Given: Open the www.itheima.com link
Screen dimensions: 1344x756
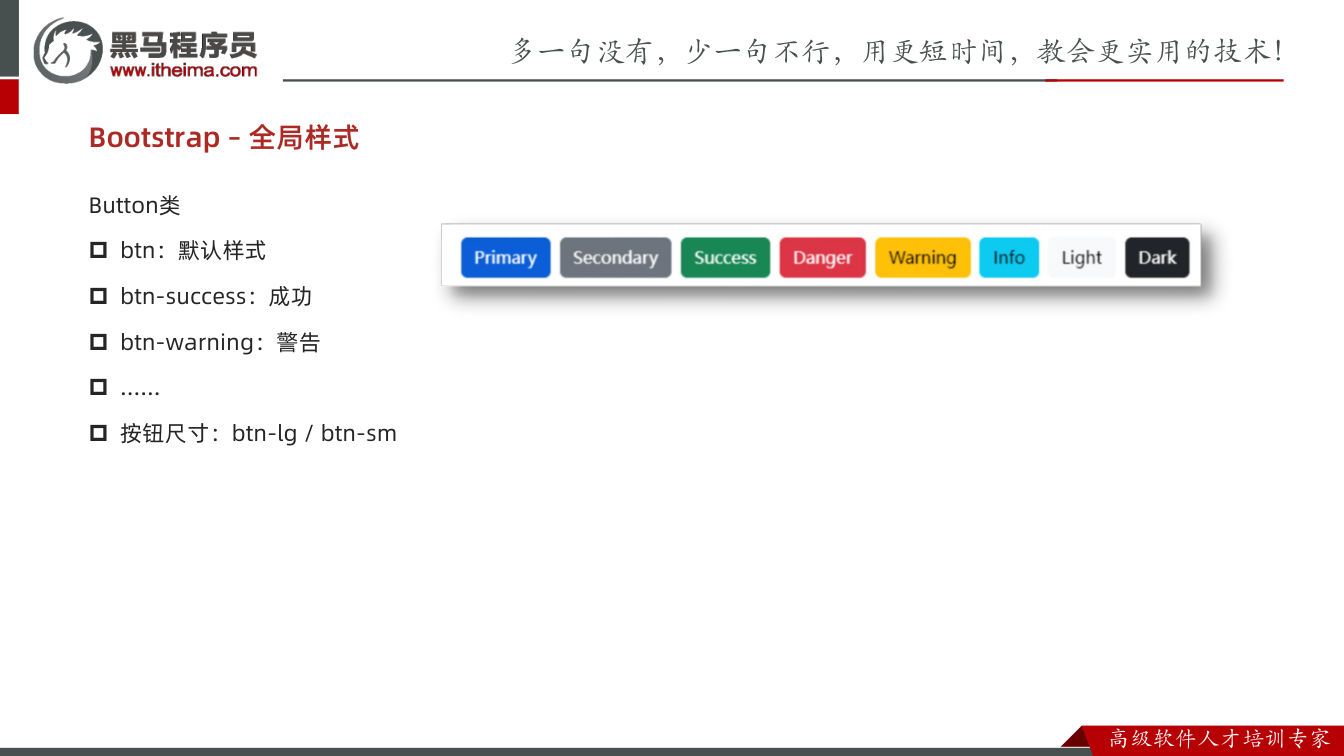Looking at the screenshot, I should pos(183,70).
